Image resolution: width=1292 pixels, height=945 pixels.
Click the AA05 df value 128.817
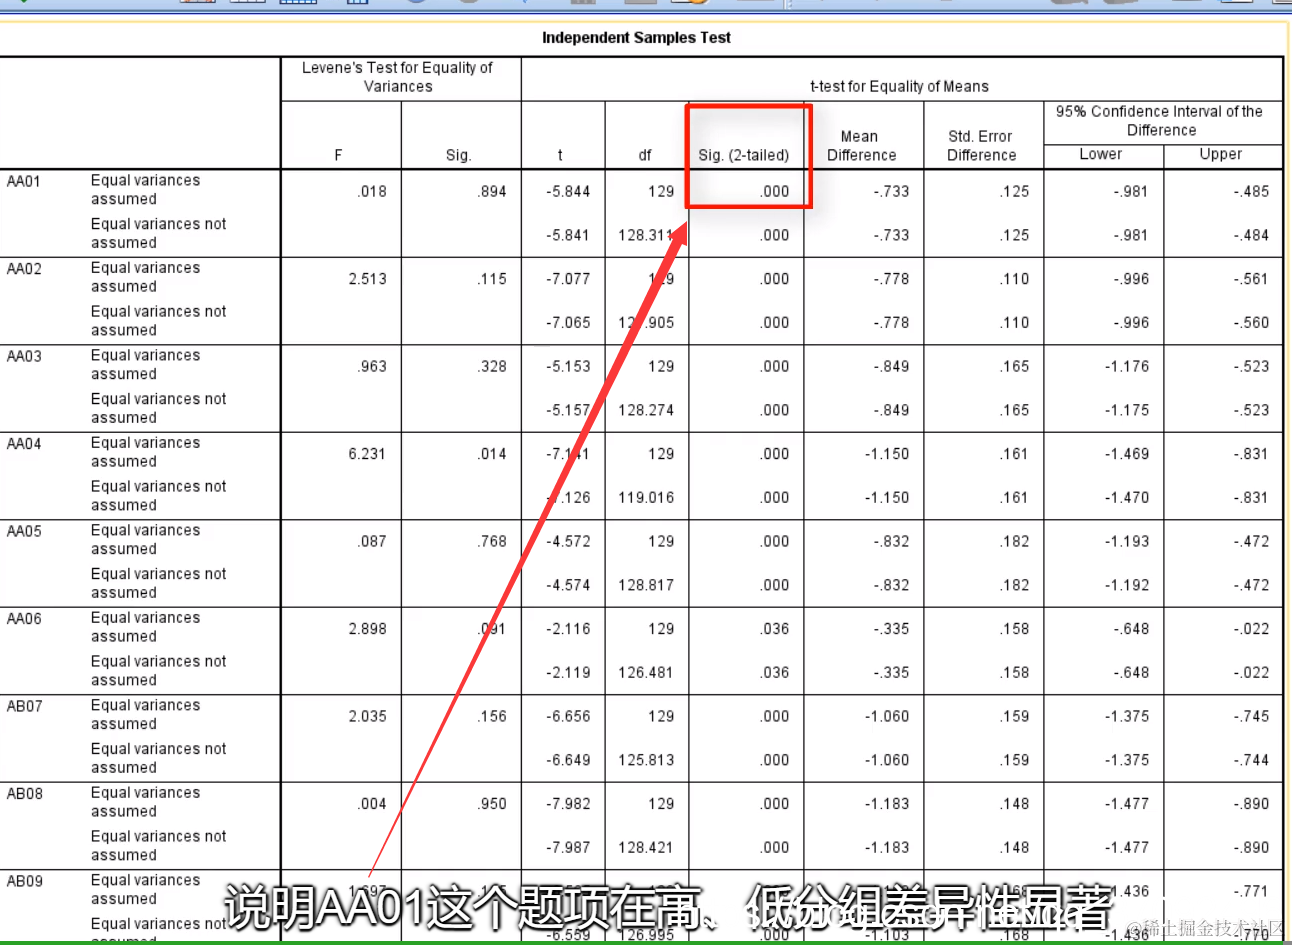click(x=646, y=585)
